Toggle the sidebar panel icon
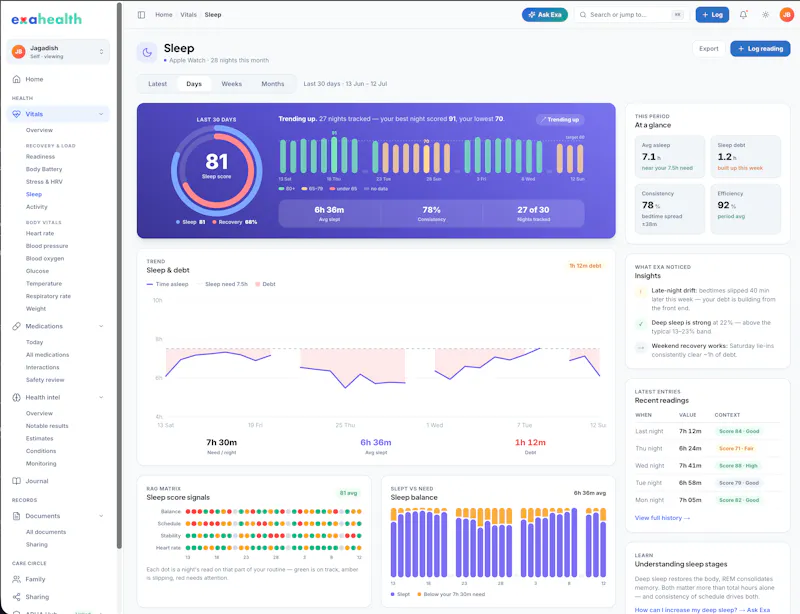This screenshot has width=800, height=614. 141,15
